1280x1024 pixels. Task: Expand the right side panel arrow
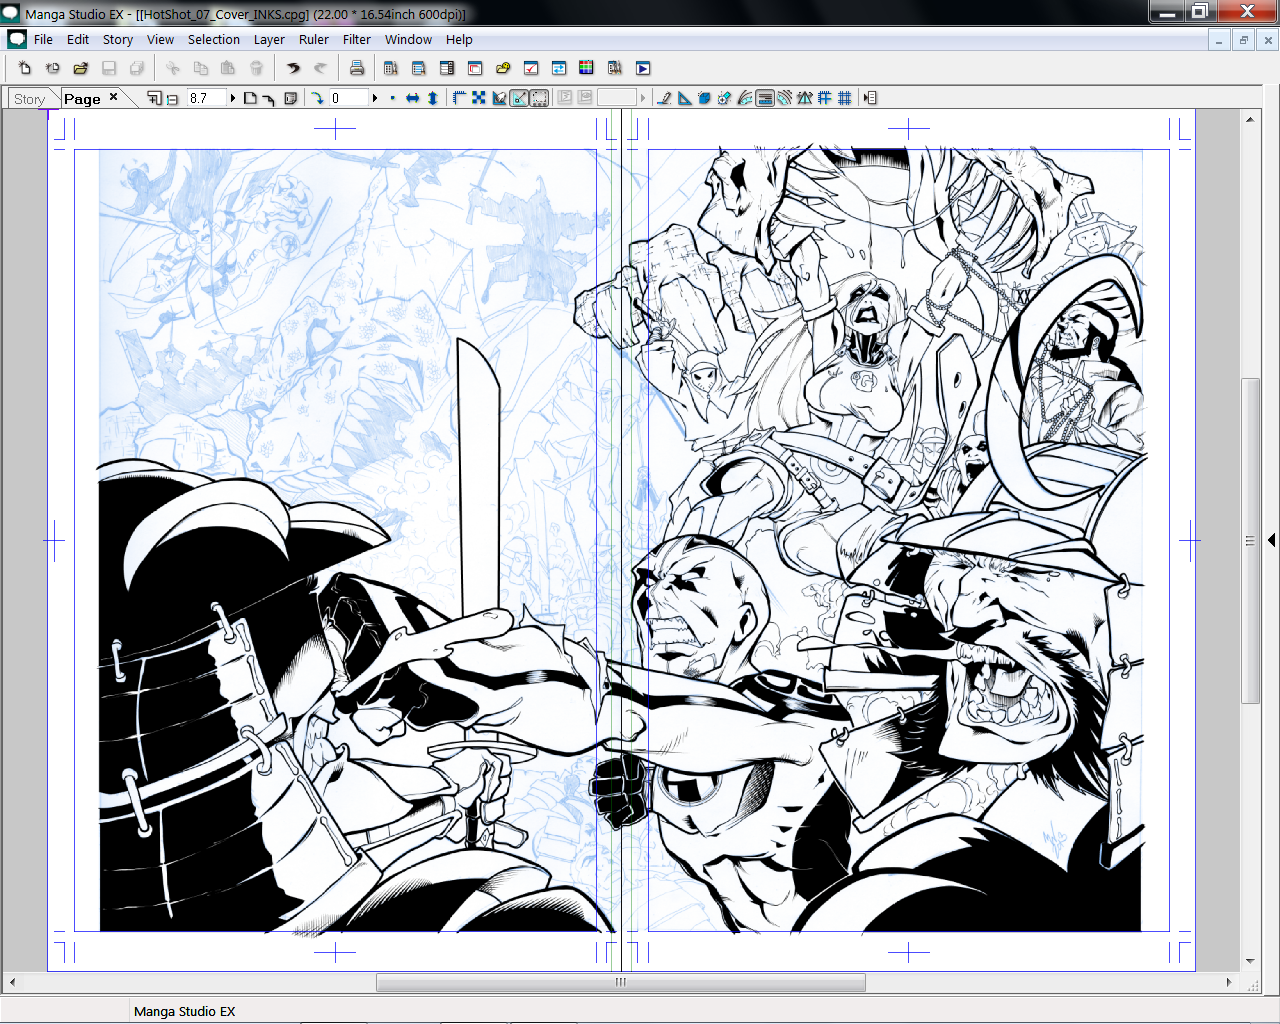(1271, 540)
